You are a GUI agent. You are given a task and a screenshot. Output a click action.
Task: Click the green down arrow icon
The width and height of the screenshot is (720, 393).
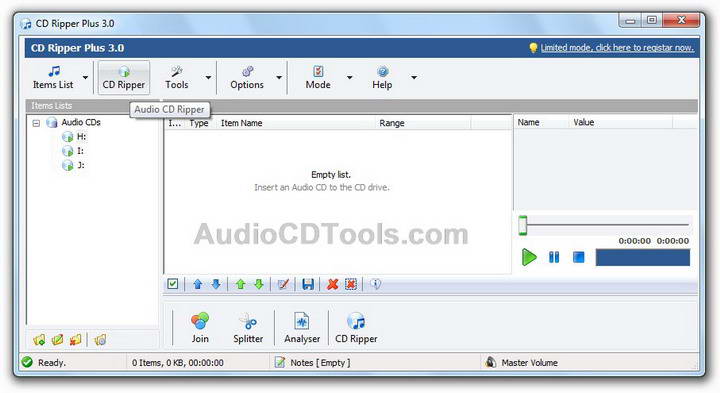point(259,284)
